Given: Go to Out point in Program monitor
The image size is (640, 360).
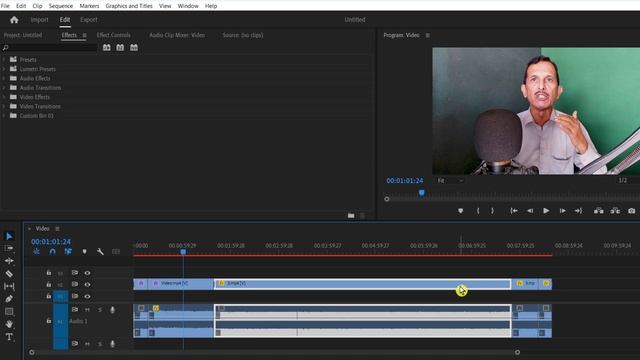Looking at the screenshot, I should [578, 211].
